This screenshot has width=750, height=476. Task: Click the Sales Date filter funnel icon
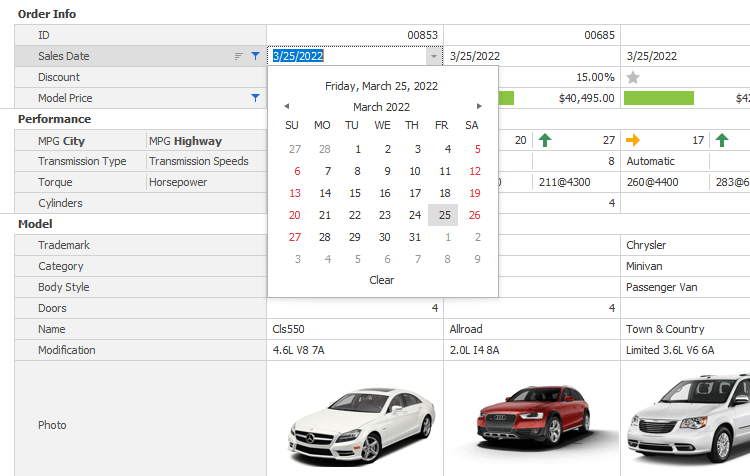pos(255,57)
